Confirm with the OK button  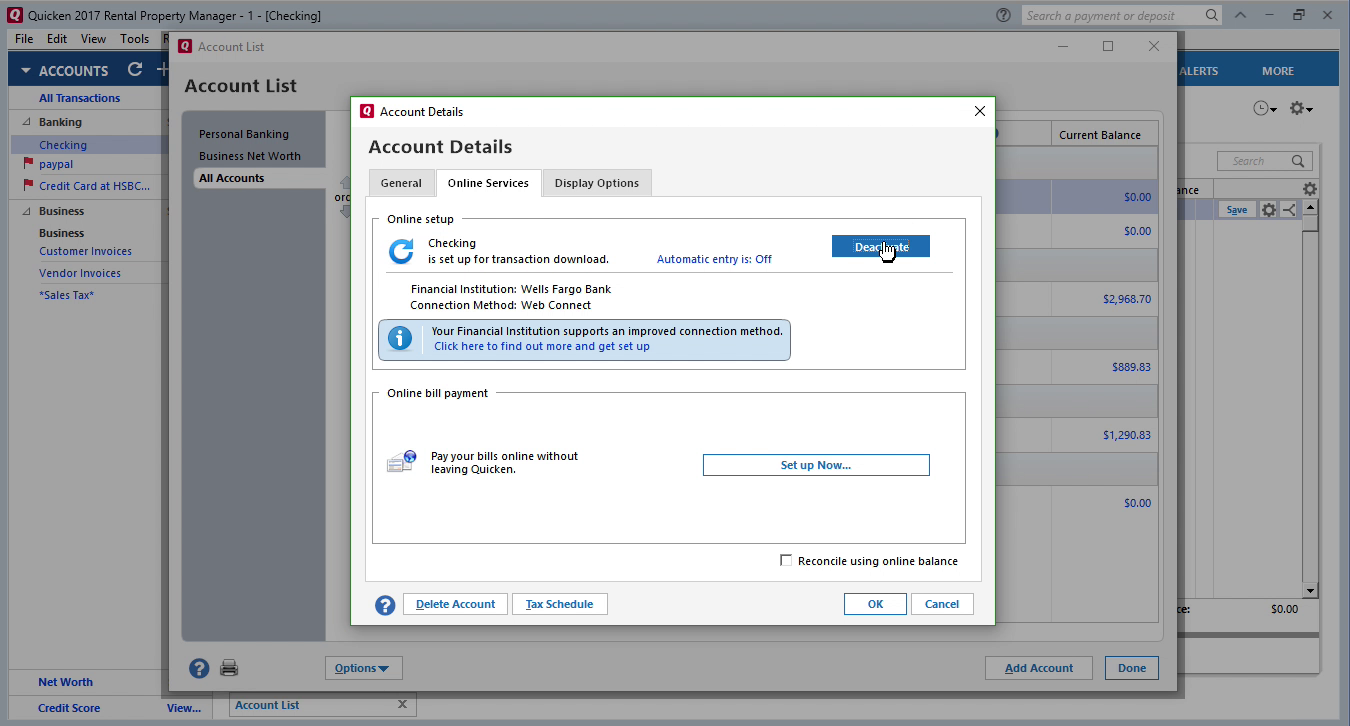(875, 604)
